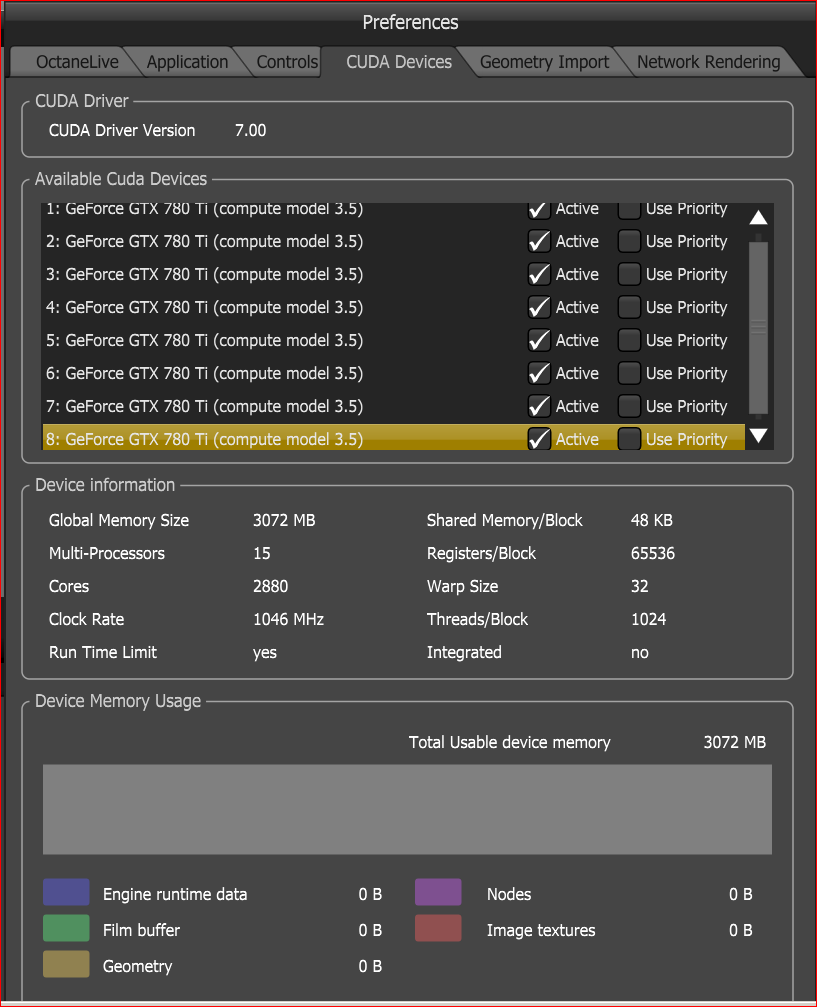This screenshot has width=817, height=1007.
Task: Select device row 3: GeForce GTX 780 Ti
Action: tap(393, 274)
